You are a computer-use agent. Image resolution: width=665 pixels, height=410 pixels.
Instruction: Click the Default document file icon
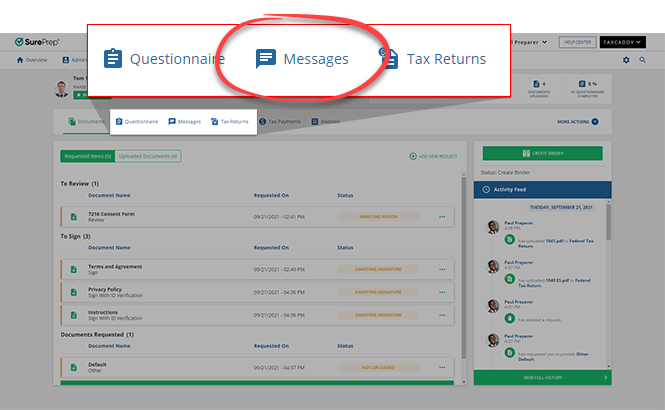[x=74, y=368]
